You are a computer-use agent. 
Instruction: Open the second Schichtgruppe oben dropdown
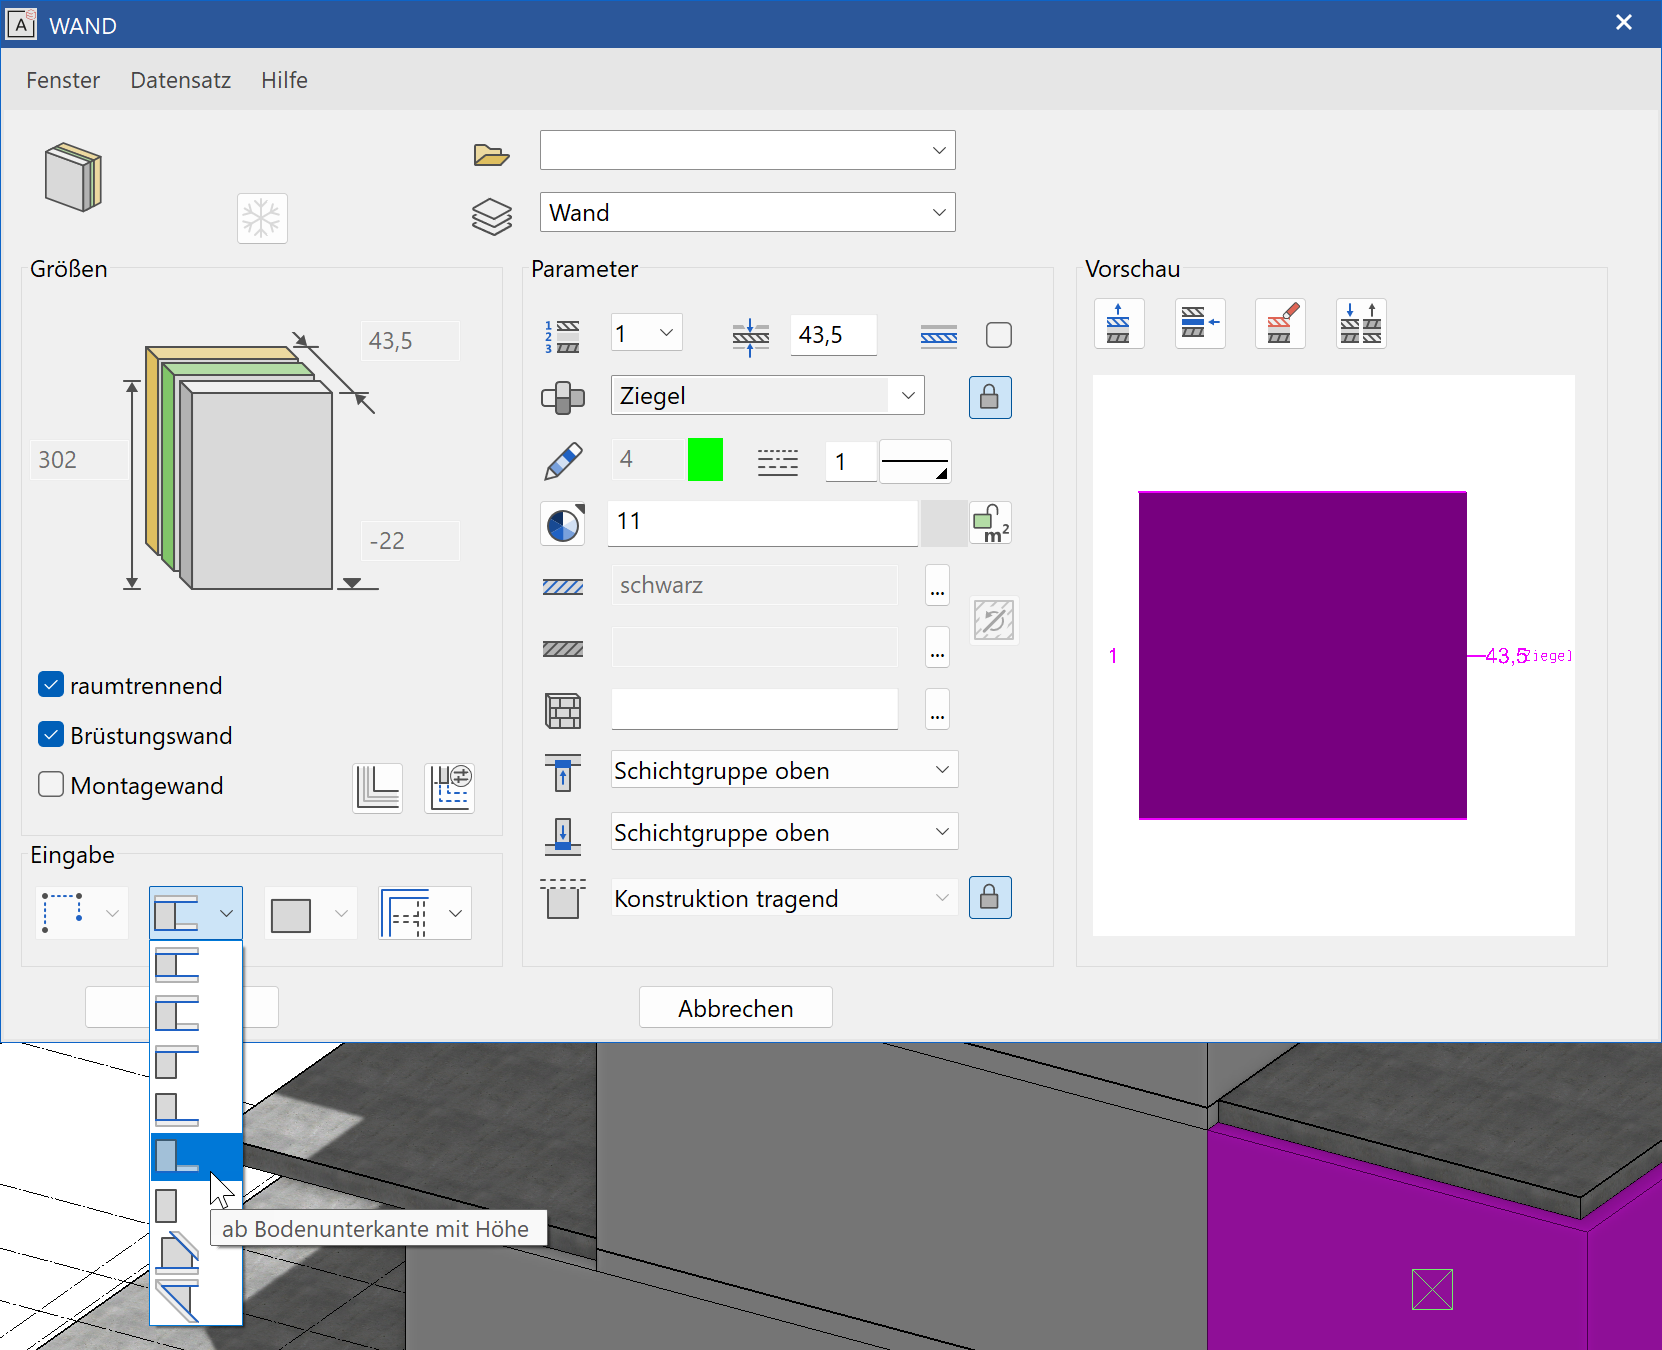785,832
